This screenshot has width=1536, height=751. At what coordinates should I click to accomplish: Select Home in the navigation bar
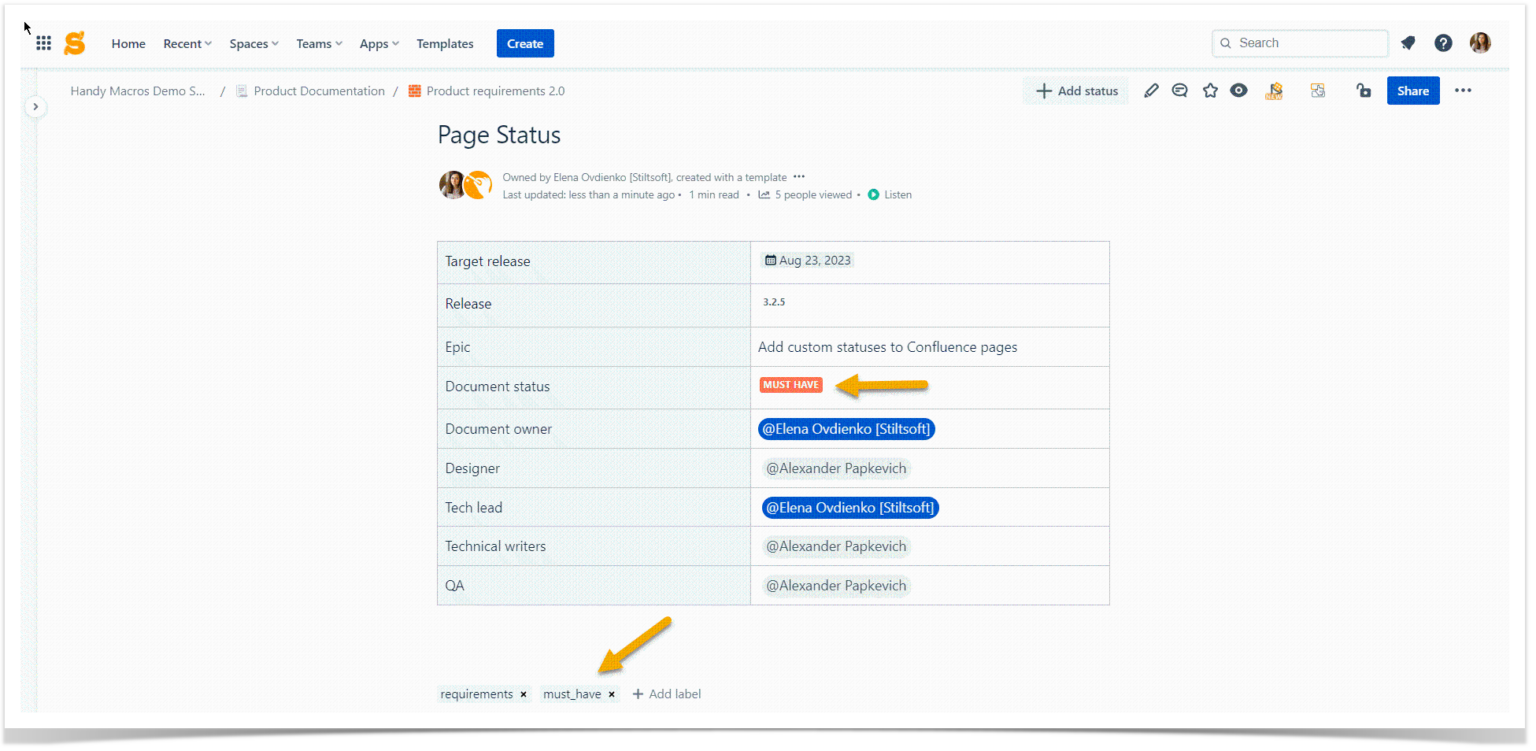coord(128,43)
